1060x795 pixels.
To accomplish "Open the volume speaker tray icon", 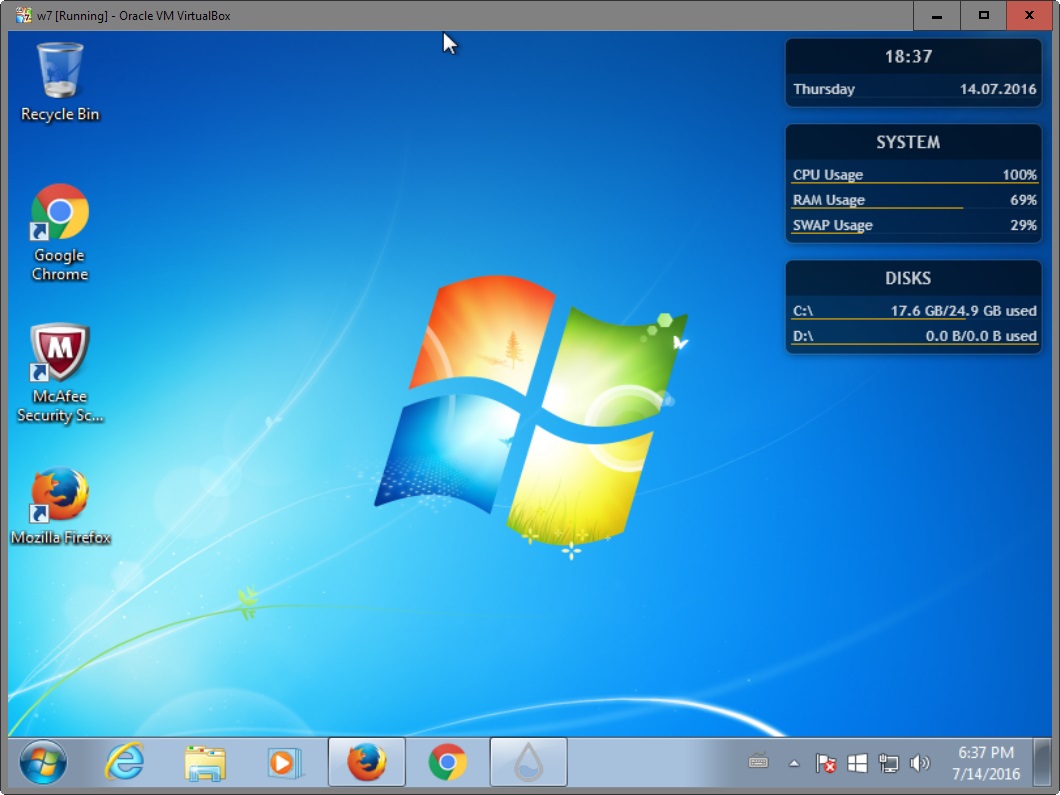I will click(x=919, y=763).
